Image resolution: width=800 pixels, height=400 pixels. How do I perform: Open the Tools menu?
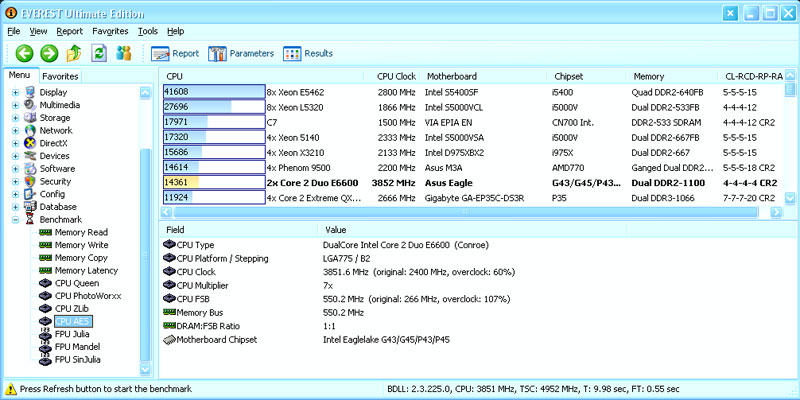point(148,31)
